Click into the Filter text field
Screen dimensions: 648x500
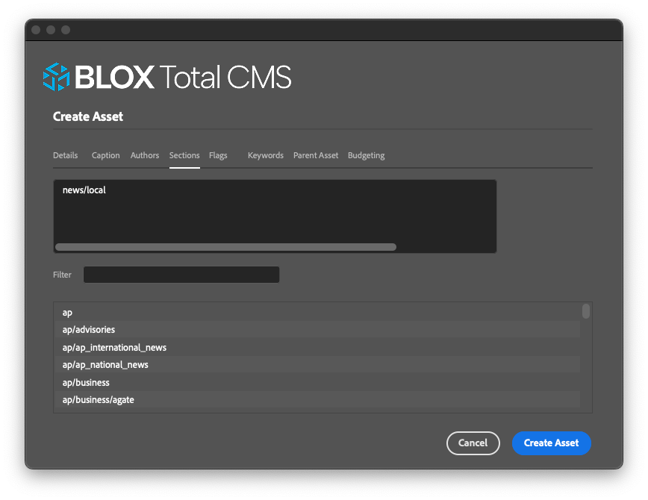[x=181, y=275]
